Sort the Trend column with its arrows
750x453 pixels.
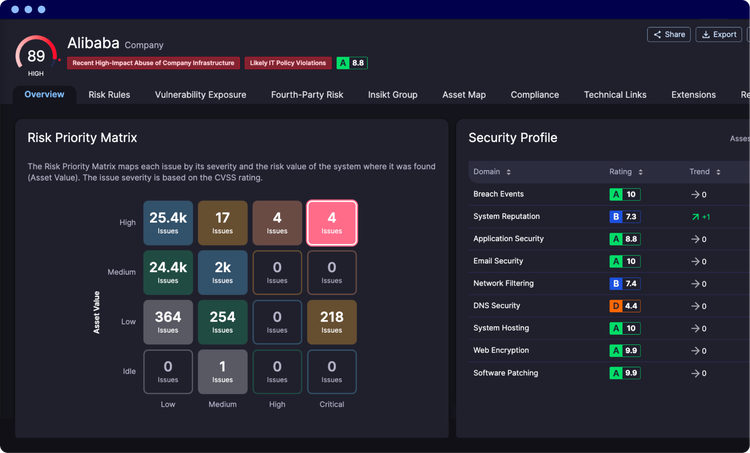point(718,172)
